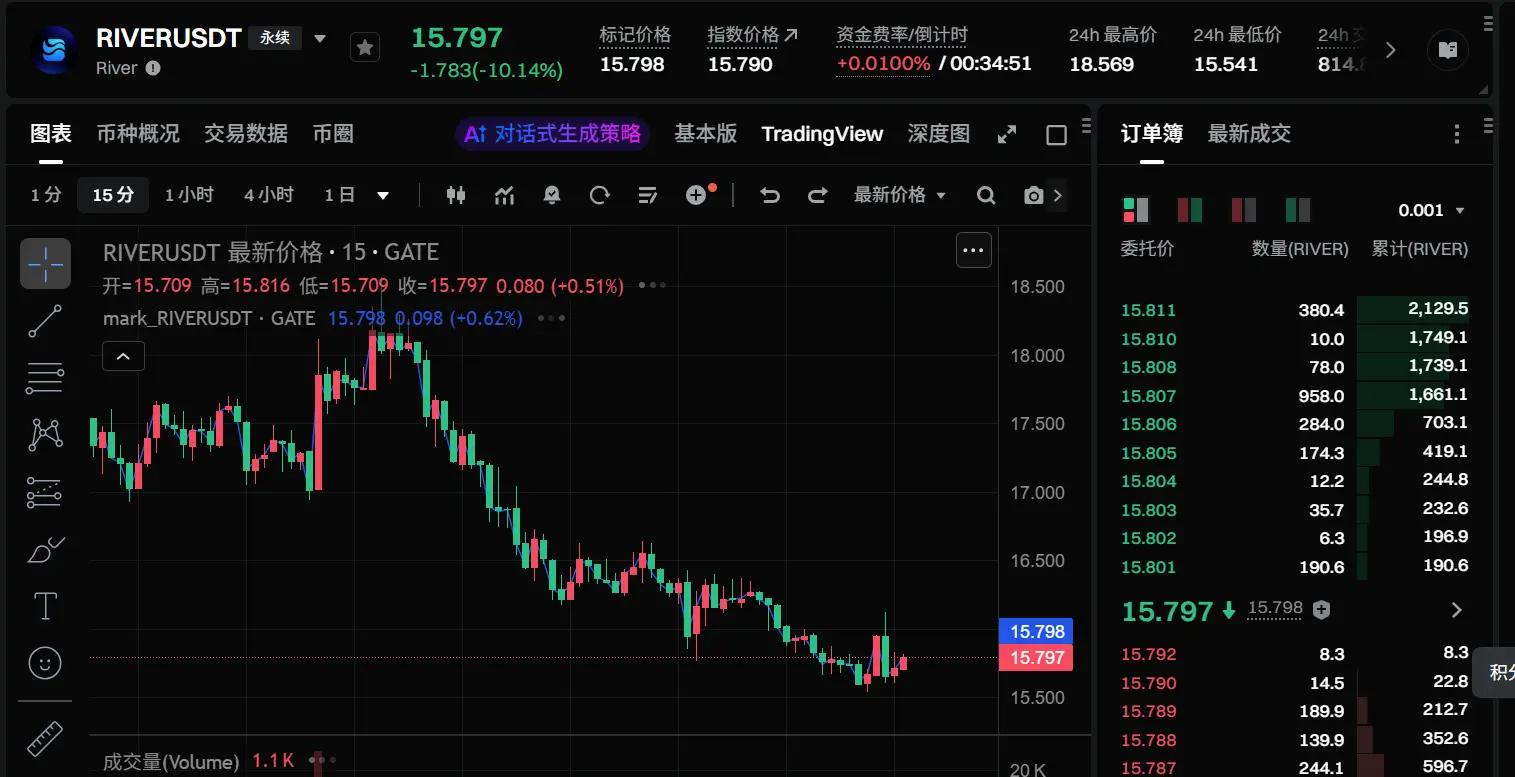1515x777 pixels.
Task: Switch the chart to 1日 interval
Action: [x=340, y=195]
